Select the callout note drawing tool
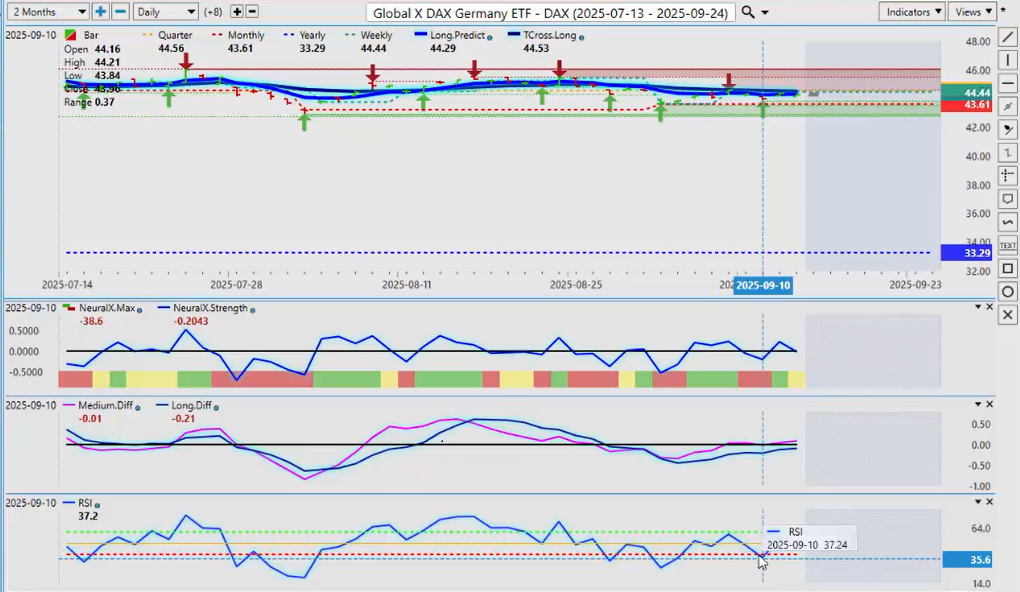The width and height of the screenshot is (1020, 592). click(1008, 199)
